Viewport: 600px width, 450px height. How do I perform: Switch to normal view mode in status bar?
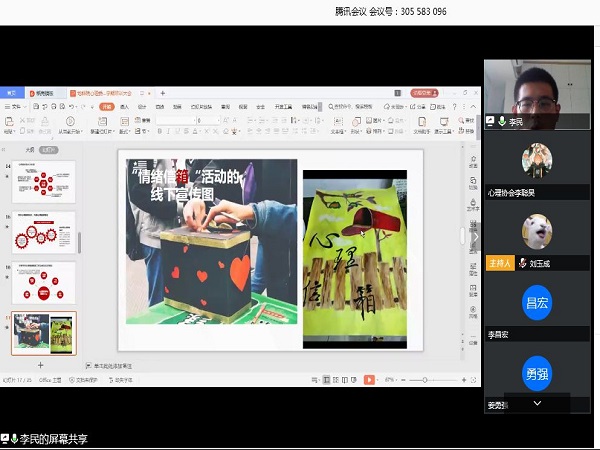(x=328, y=380)
